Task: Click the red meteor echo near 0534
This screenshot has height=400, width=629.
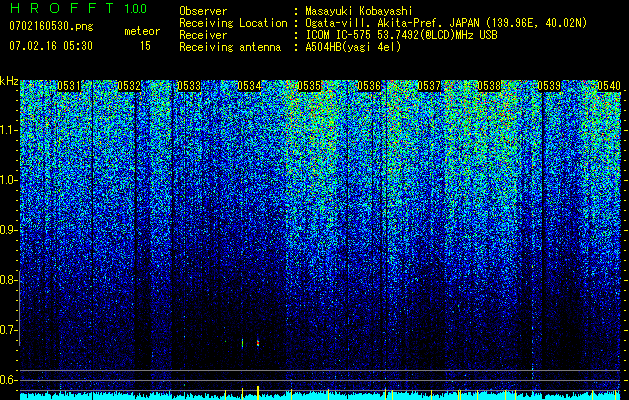Action: 258,343
